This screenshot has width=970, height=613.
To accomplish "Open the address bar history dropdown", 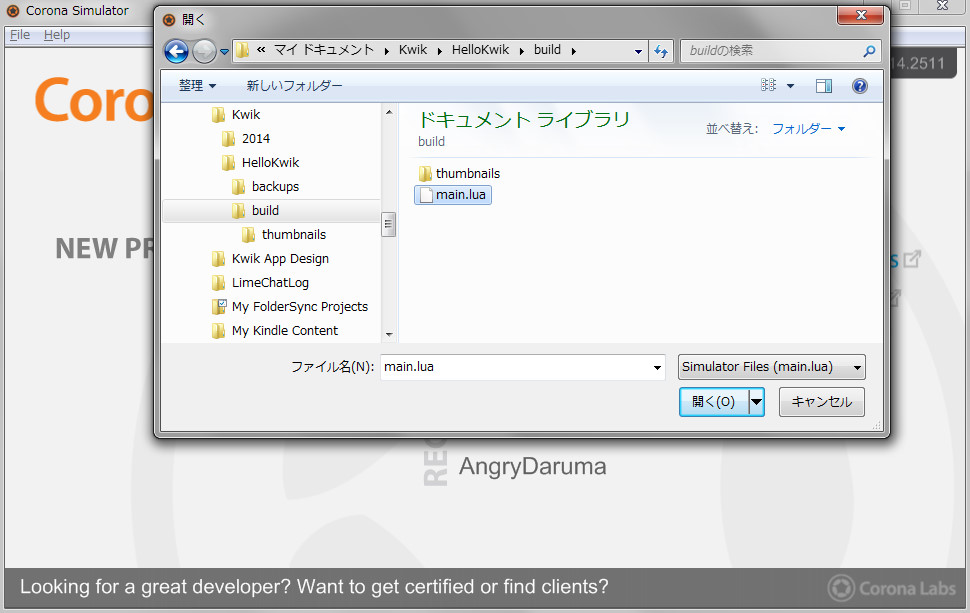I will pos(638,51).
